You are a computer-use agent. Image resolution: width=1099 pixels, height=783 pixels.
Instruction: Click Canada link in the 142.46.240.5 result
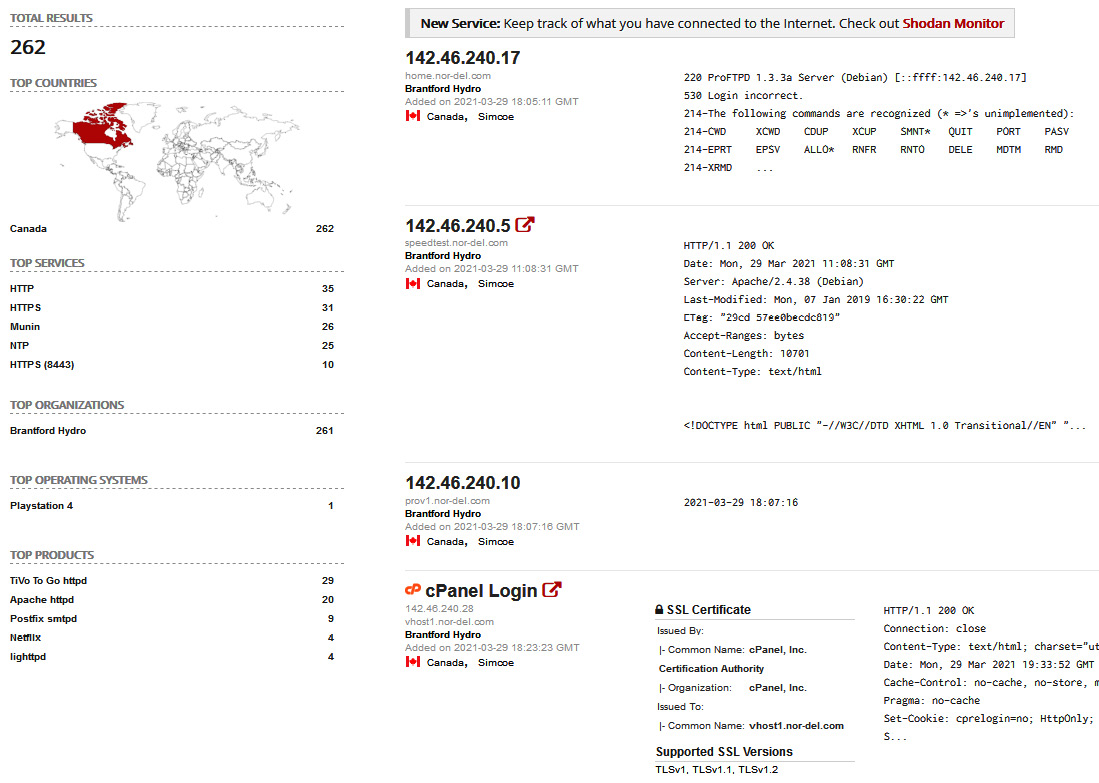[445, 283]
